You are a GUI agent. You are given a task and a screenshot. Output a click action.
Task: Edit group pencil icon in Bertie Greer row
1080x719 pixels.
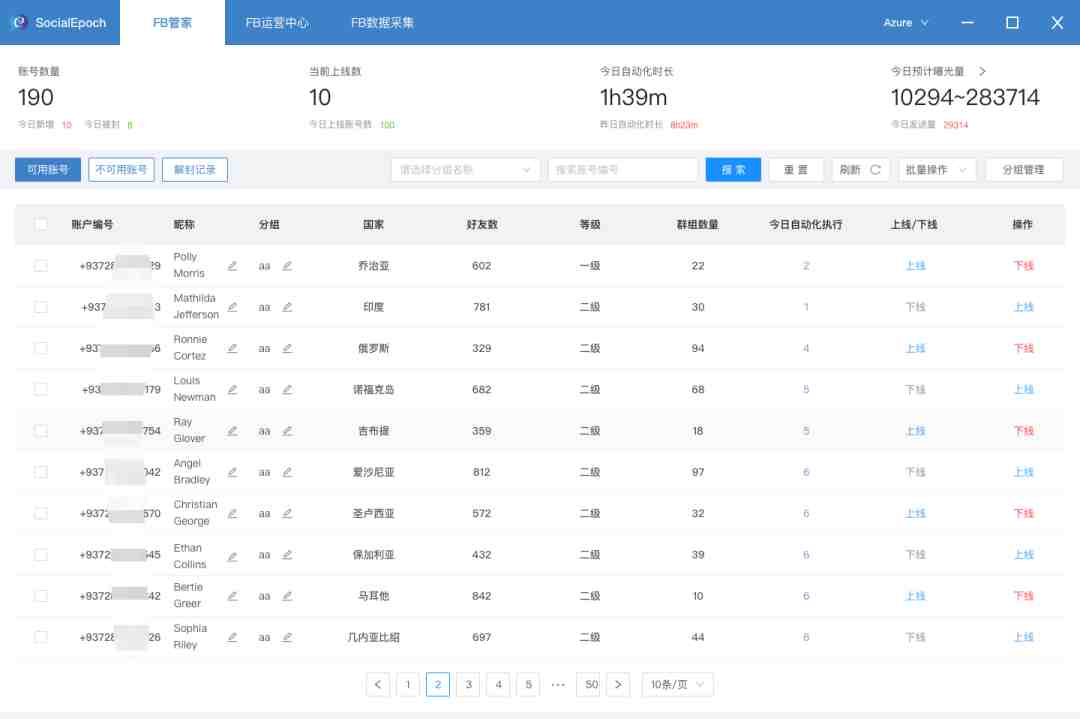pyautogui.click(x=287, y=596)
